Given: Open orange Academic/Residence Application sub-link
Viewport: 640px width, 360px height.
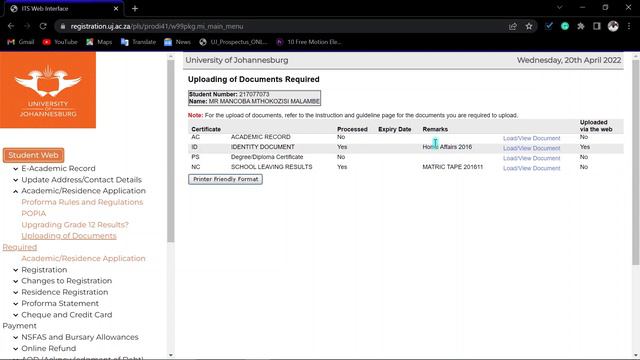Looking at the screenshot, I should click(83, 258).
